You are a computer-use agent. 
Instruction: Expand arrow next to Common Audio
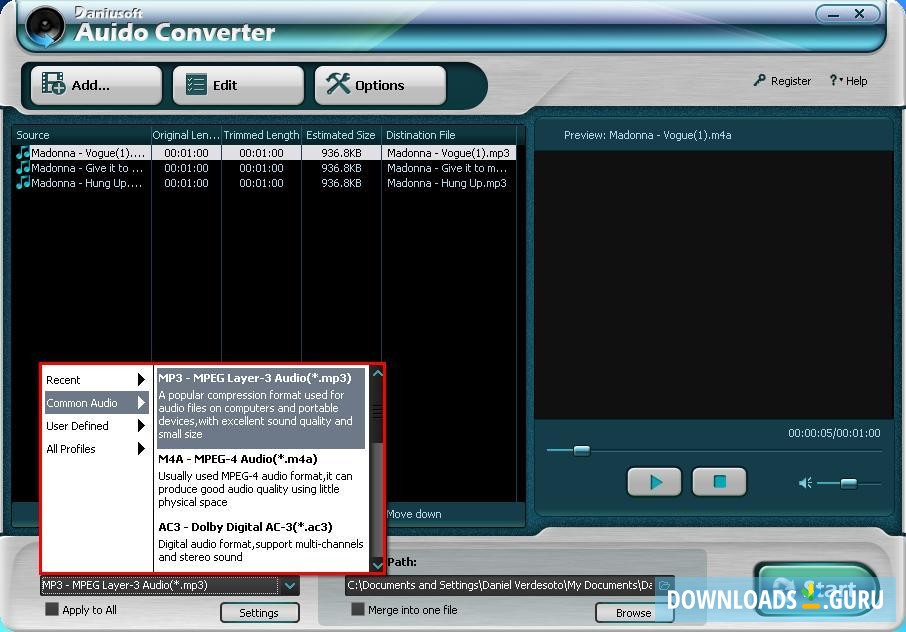[x=141, y=403]
